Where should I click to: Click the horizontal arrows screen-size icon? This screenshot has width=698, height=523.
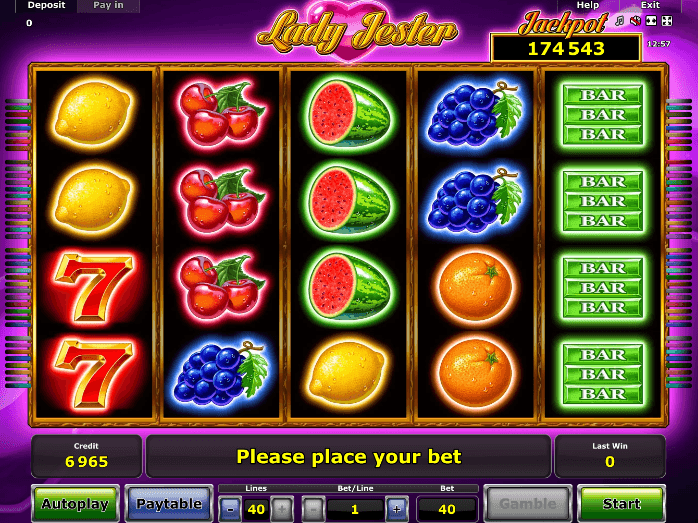point(651,21)
